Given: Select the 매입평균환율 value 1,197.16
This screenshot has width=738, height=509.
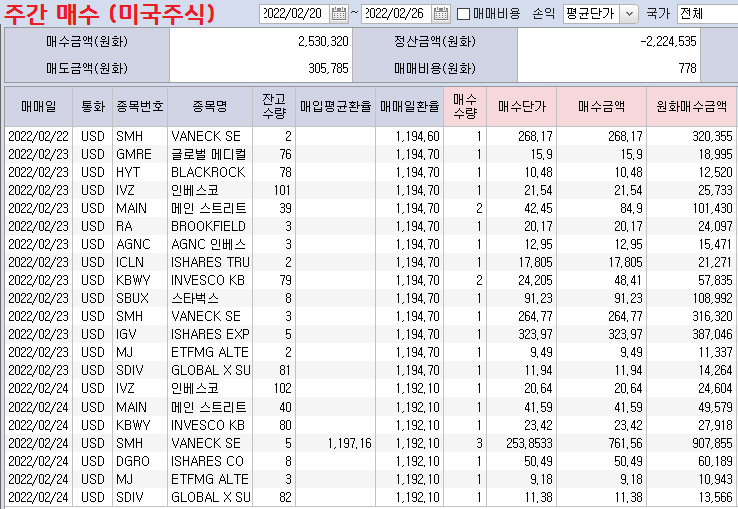Looking at the screenshot, I should click(336, 443).
